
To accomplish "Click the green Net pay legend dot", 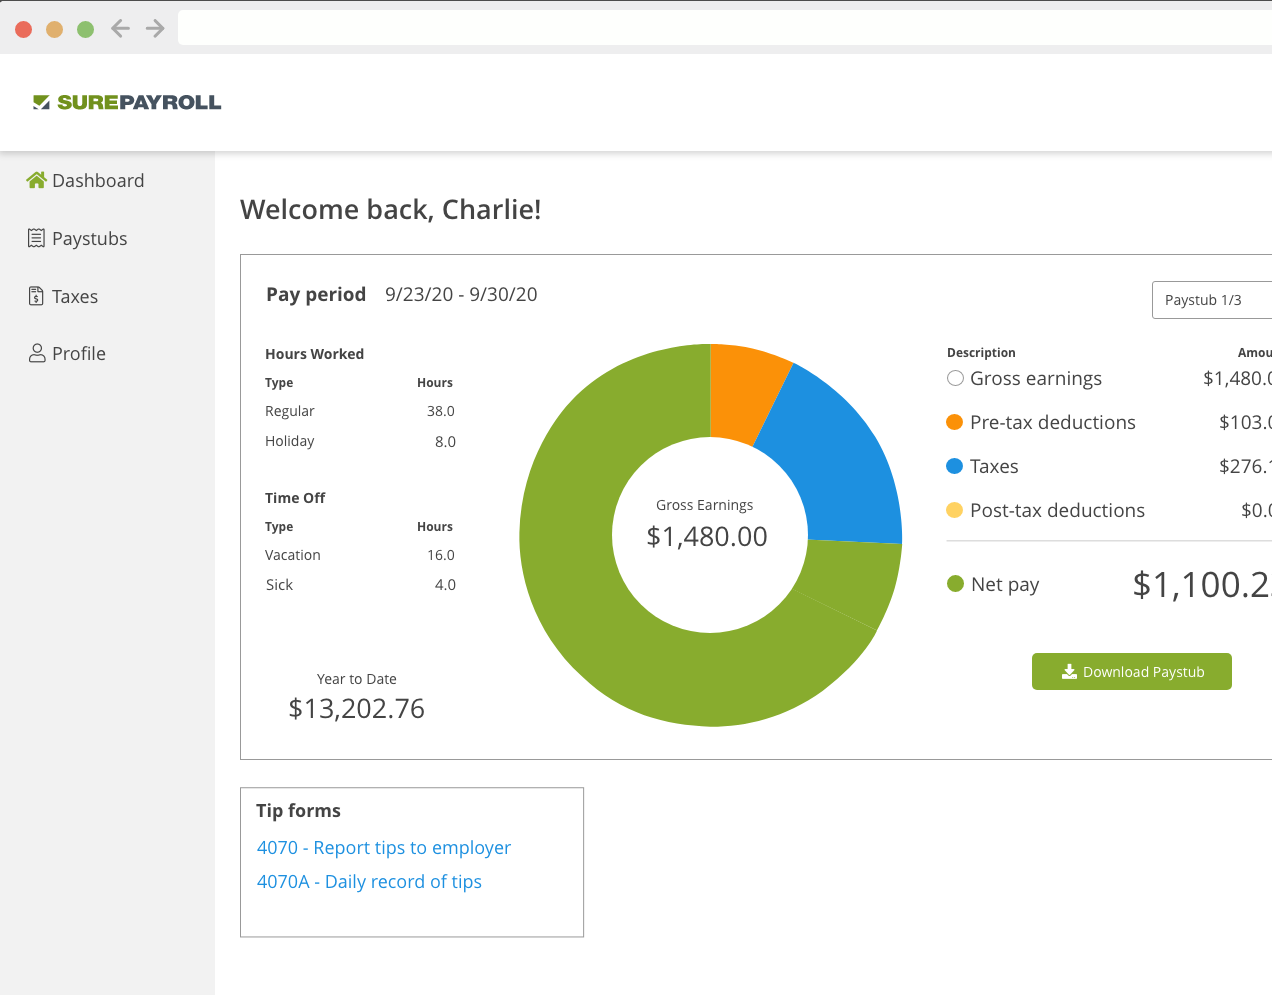I will pos(955,584).
